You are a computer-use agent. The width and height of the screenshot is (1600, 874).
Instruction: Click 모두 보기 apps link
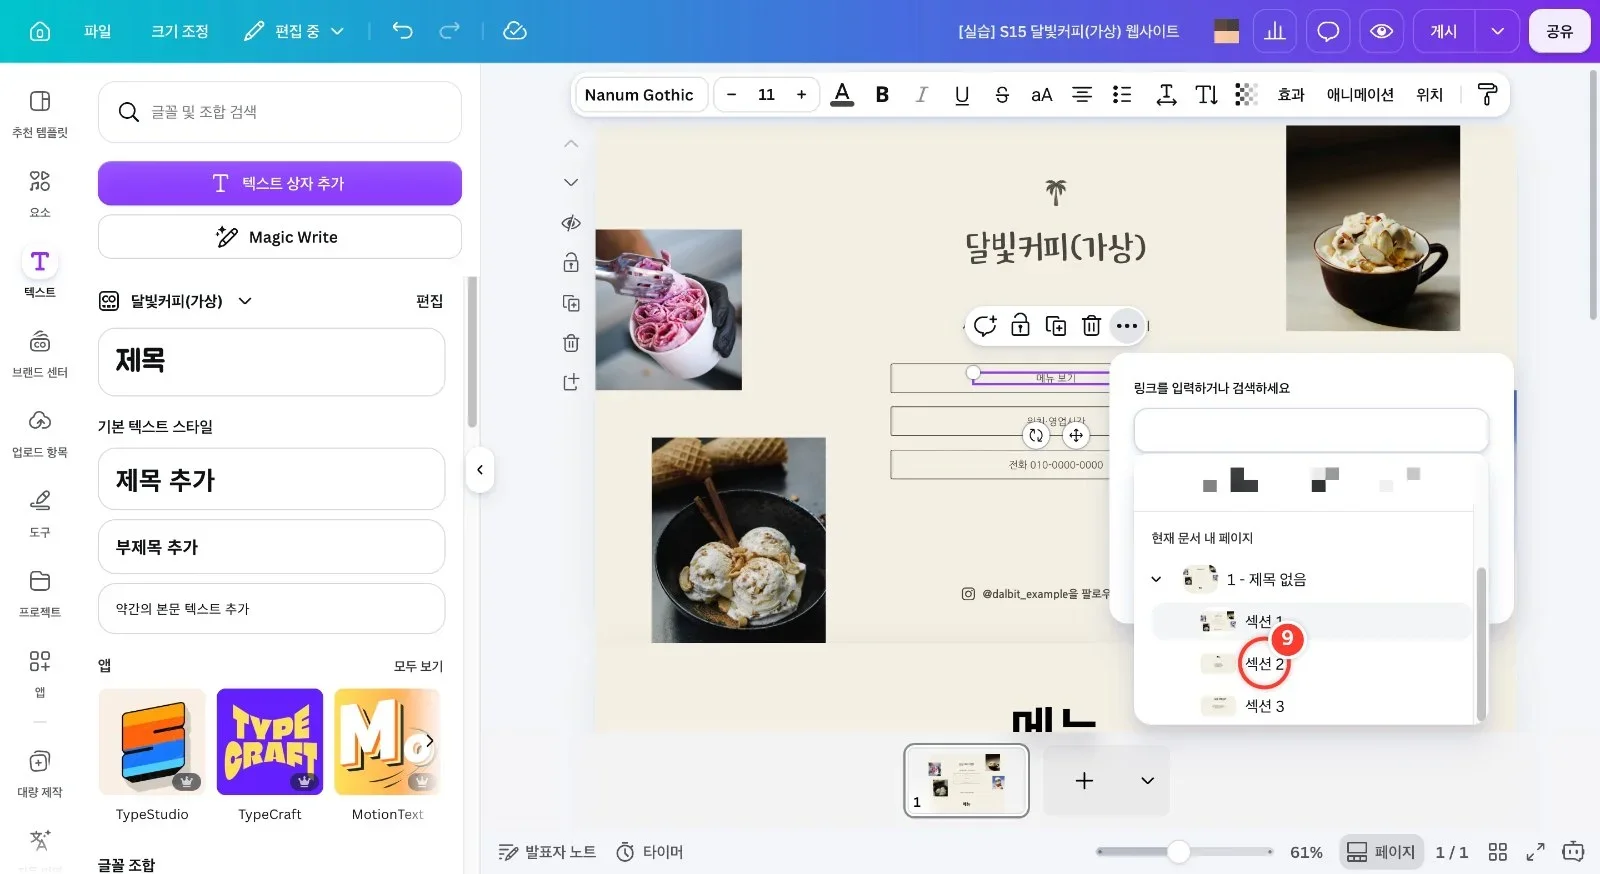point(418,666)
